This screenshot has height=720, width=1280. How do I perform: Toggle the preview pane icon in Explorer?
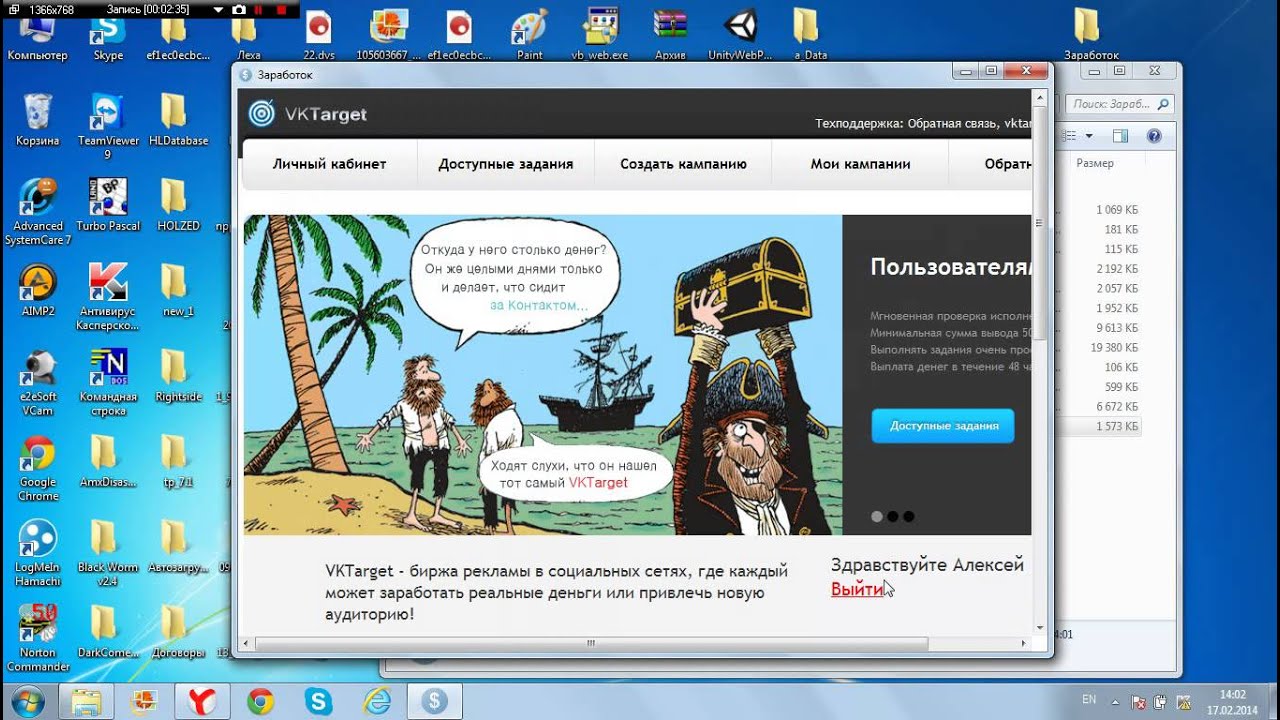tap(1120, 136)
